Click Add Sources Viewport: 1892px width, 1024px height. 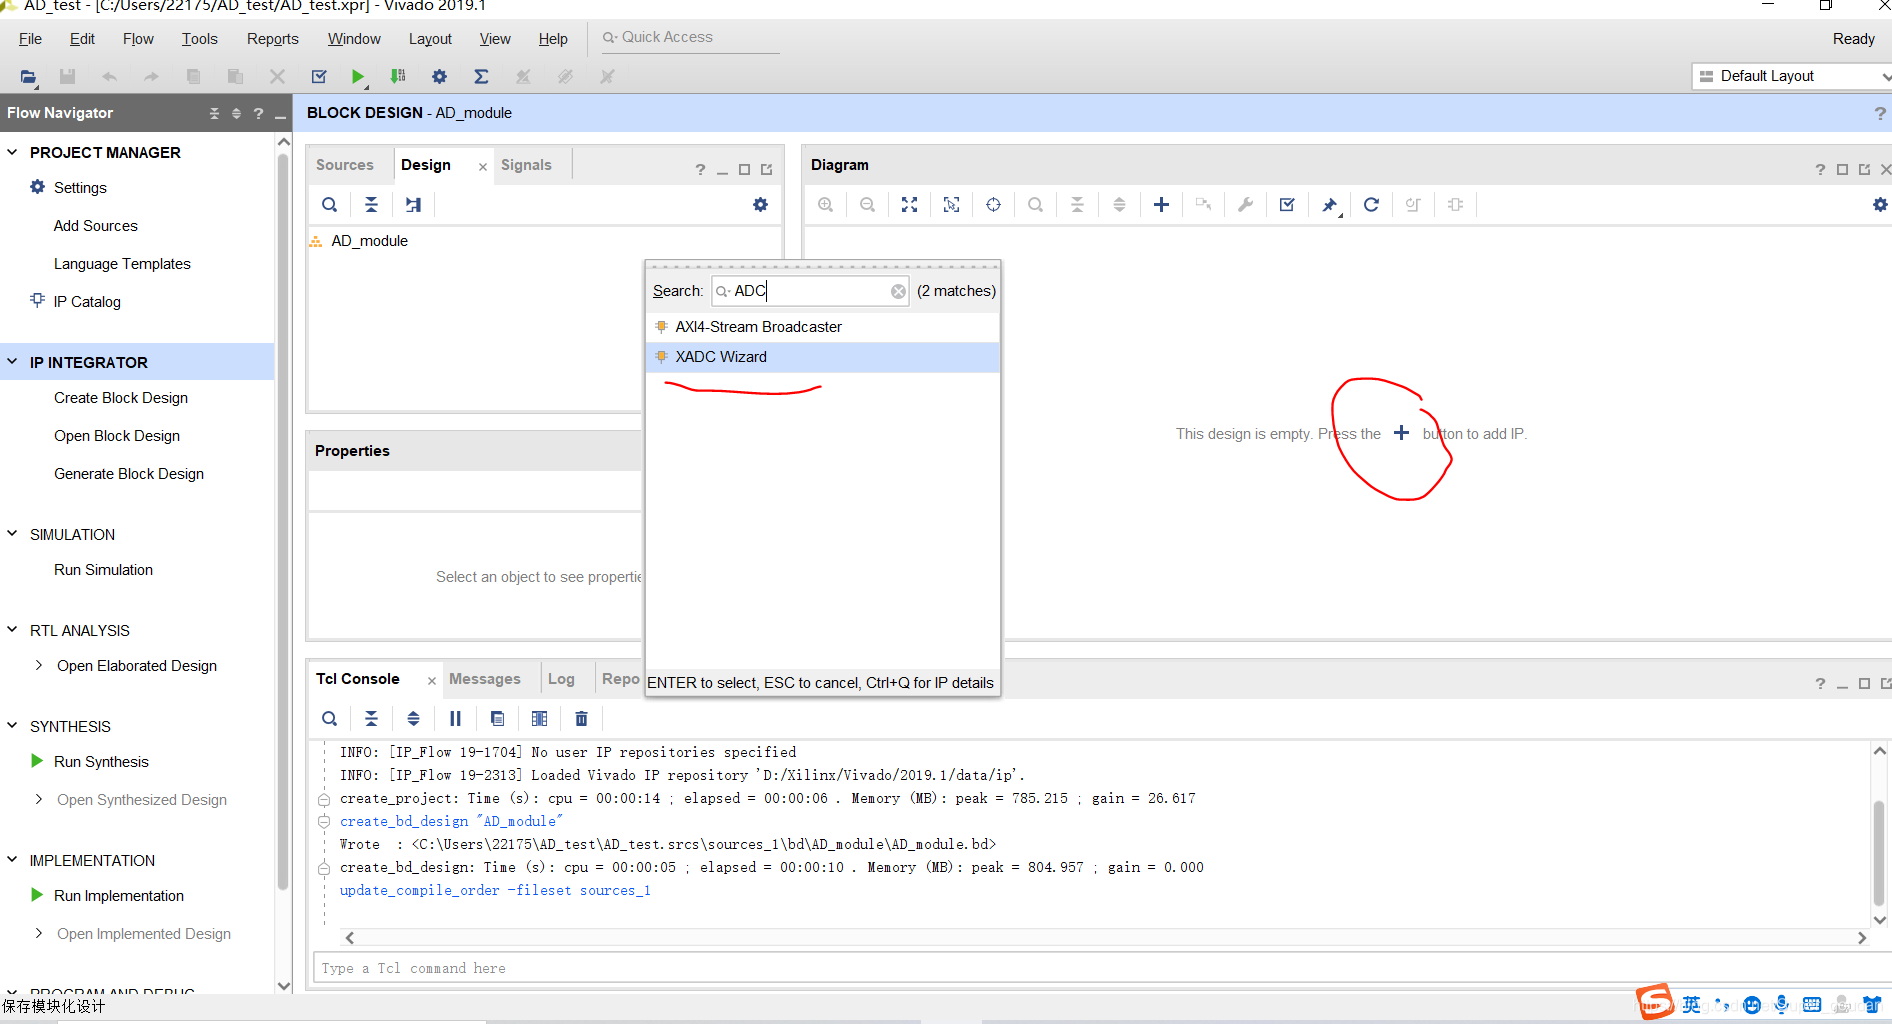pyautogui.click(x=96, y=226)
